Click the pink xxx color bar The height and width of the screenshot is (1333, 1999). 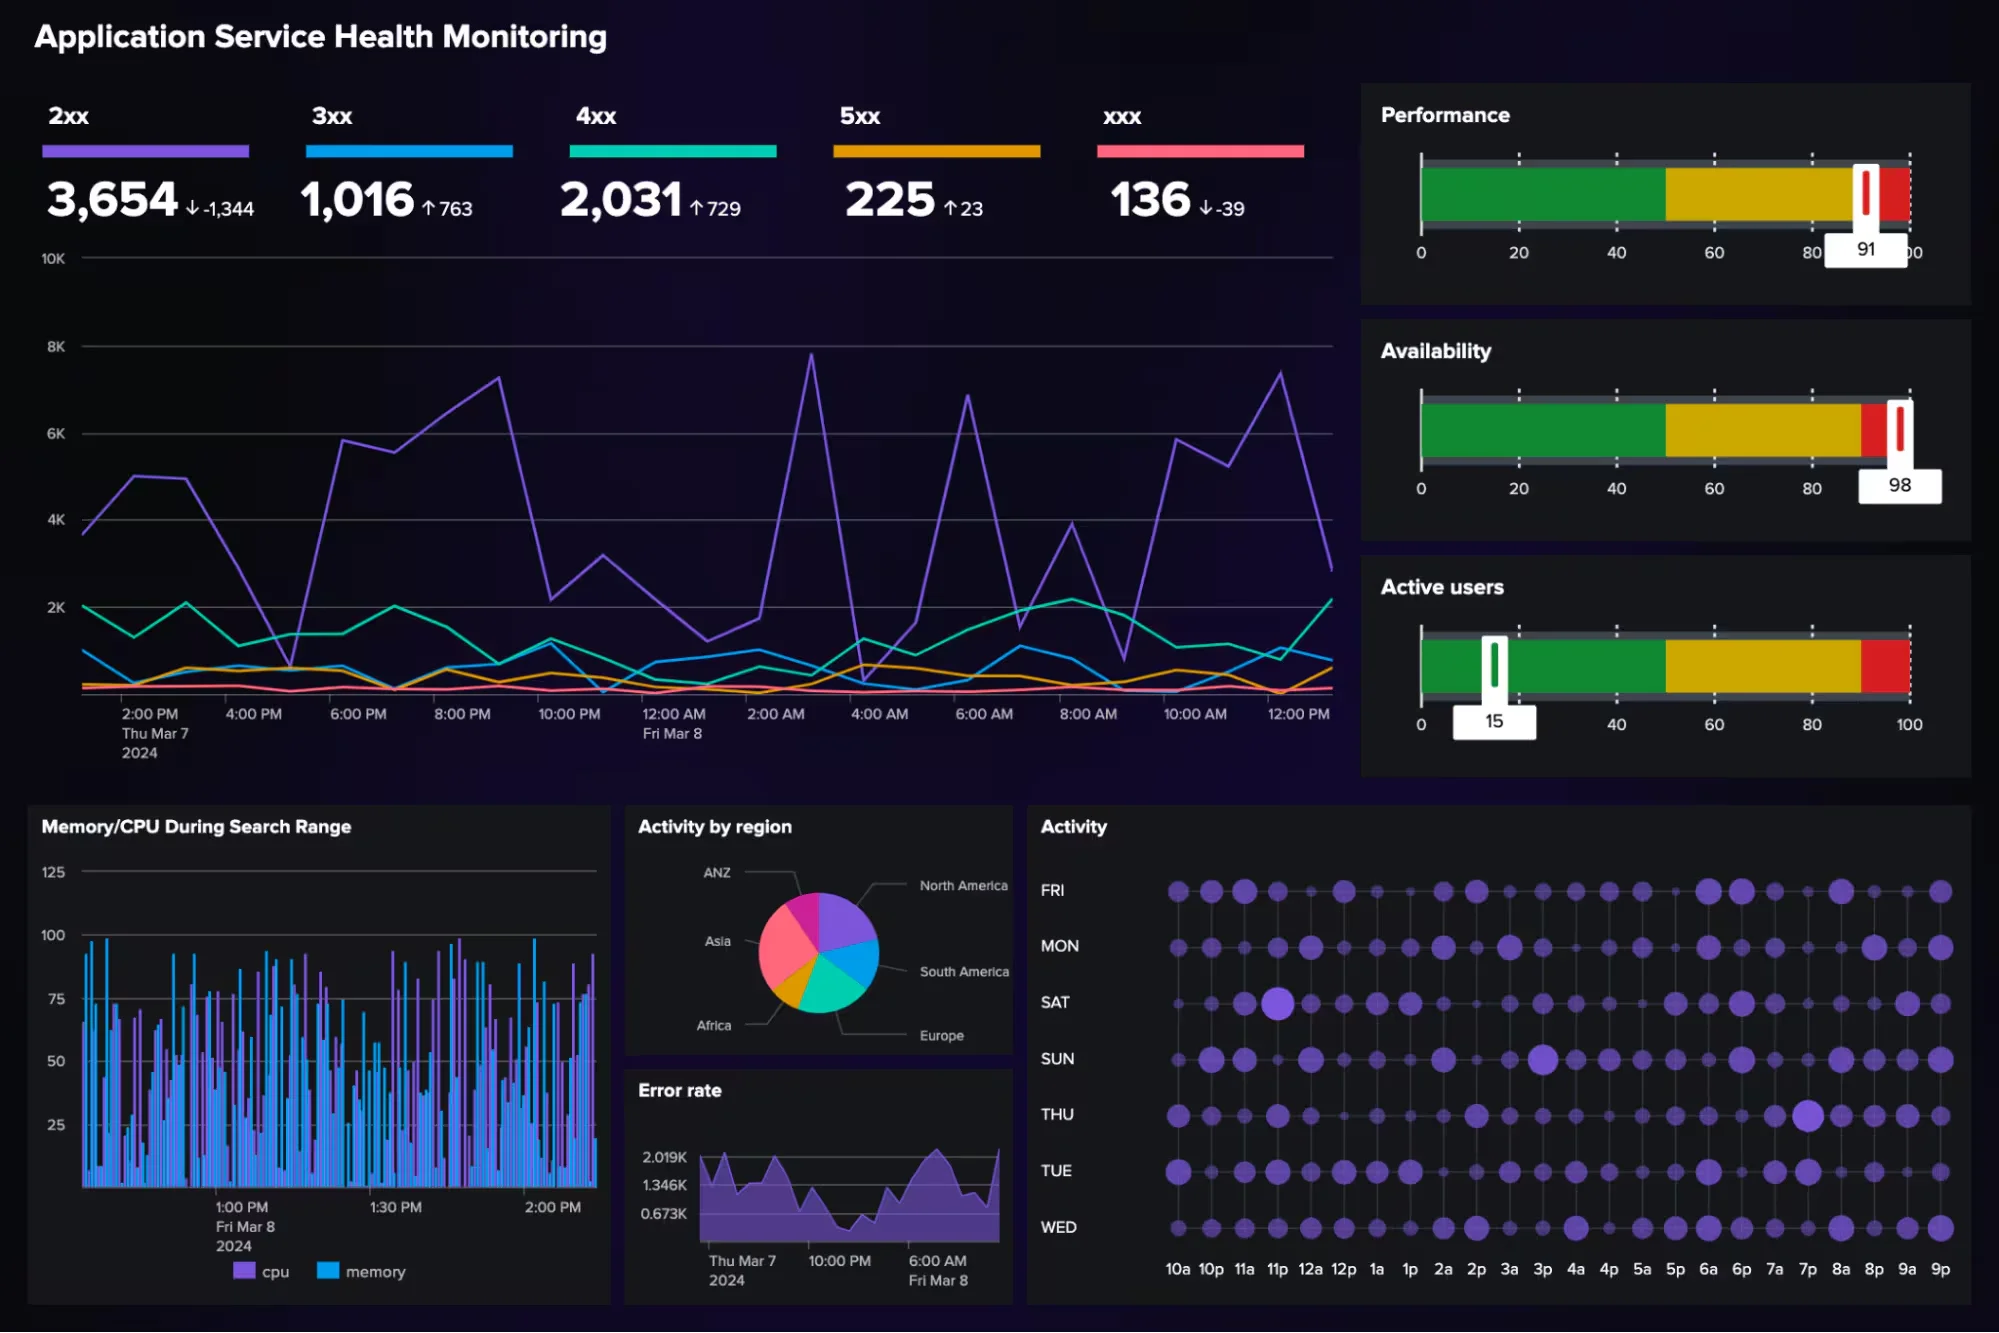[1199, 150]
